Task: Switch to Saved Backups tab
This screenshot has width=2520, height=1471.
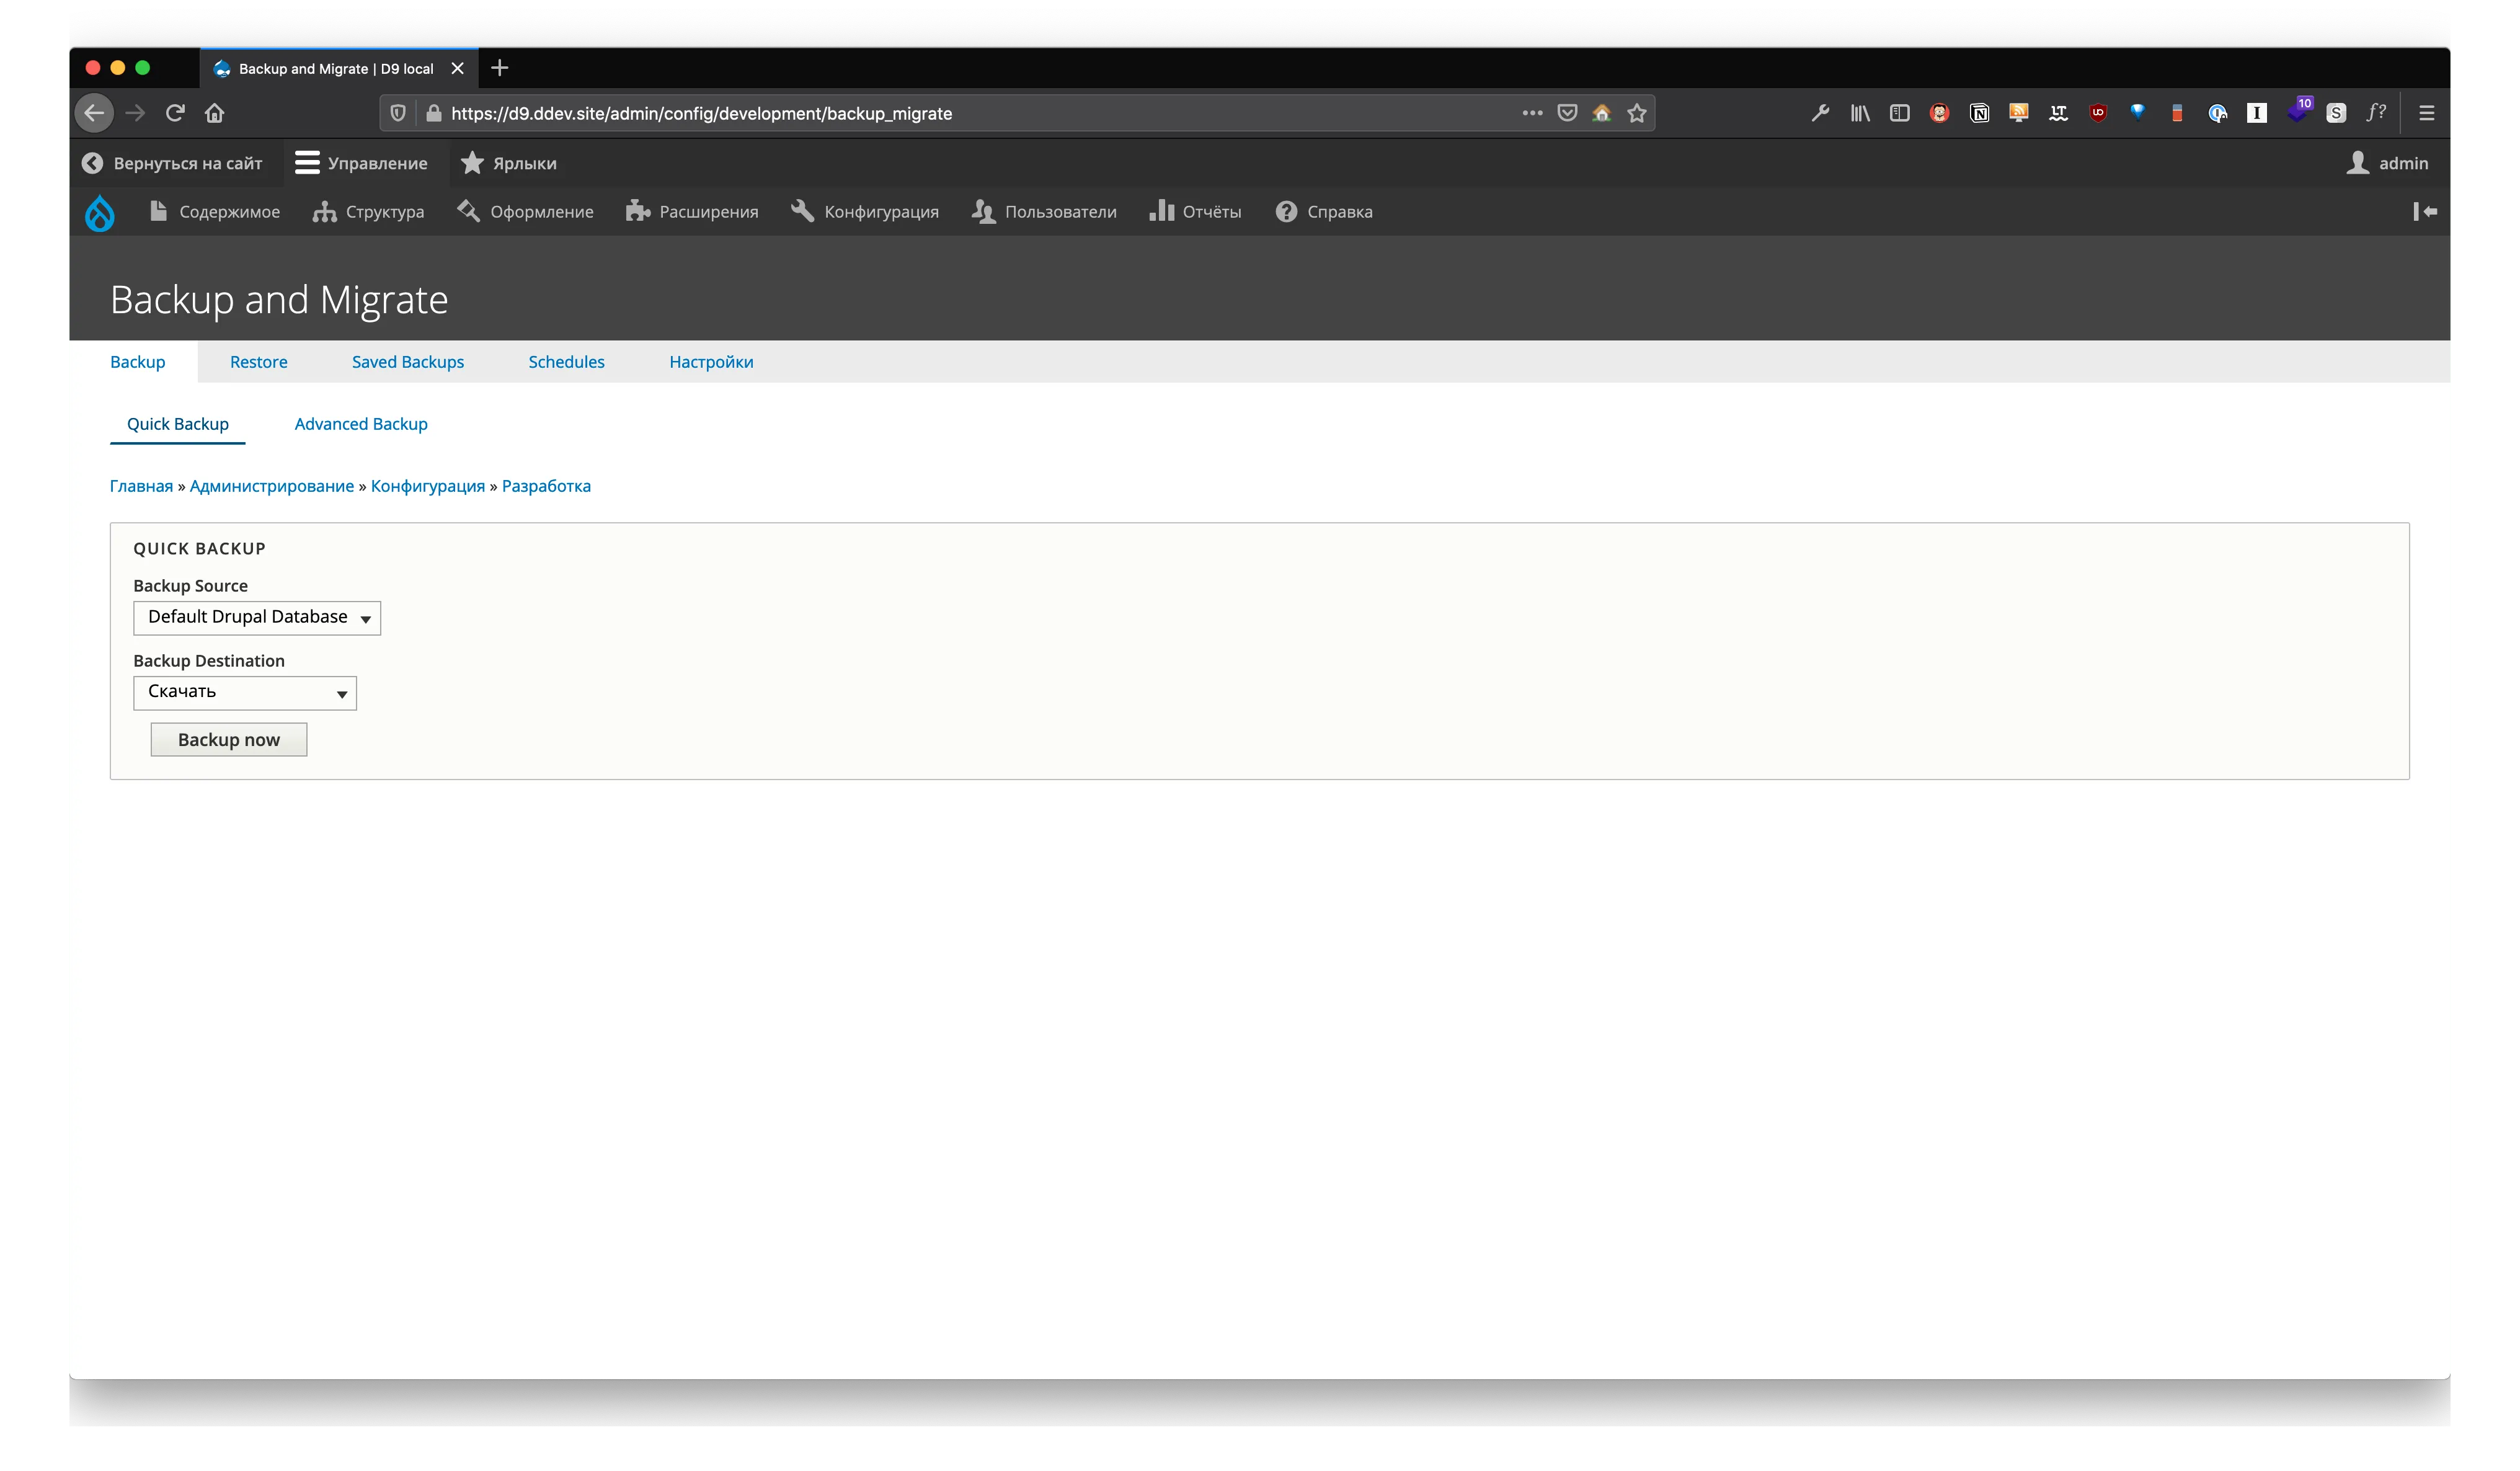Action: point(408,362)
